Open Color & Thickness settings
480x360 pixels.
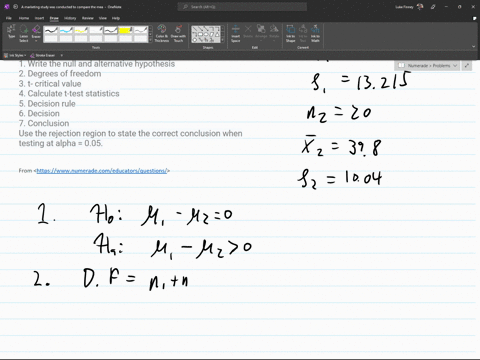click(x=162, y=33)
